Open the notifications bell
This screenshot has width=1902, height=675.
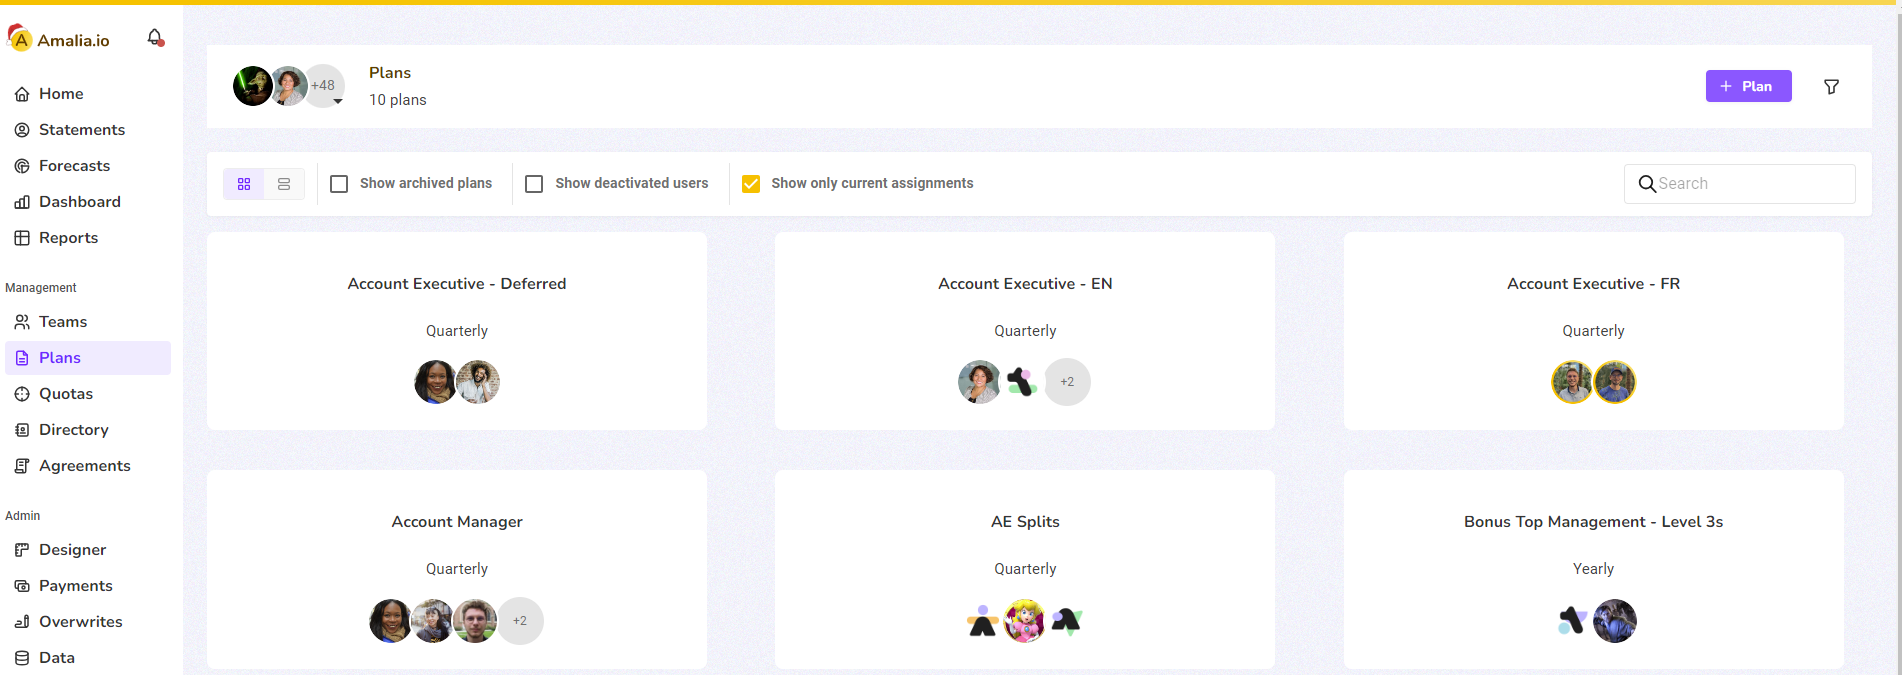[x=155, y=38]
